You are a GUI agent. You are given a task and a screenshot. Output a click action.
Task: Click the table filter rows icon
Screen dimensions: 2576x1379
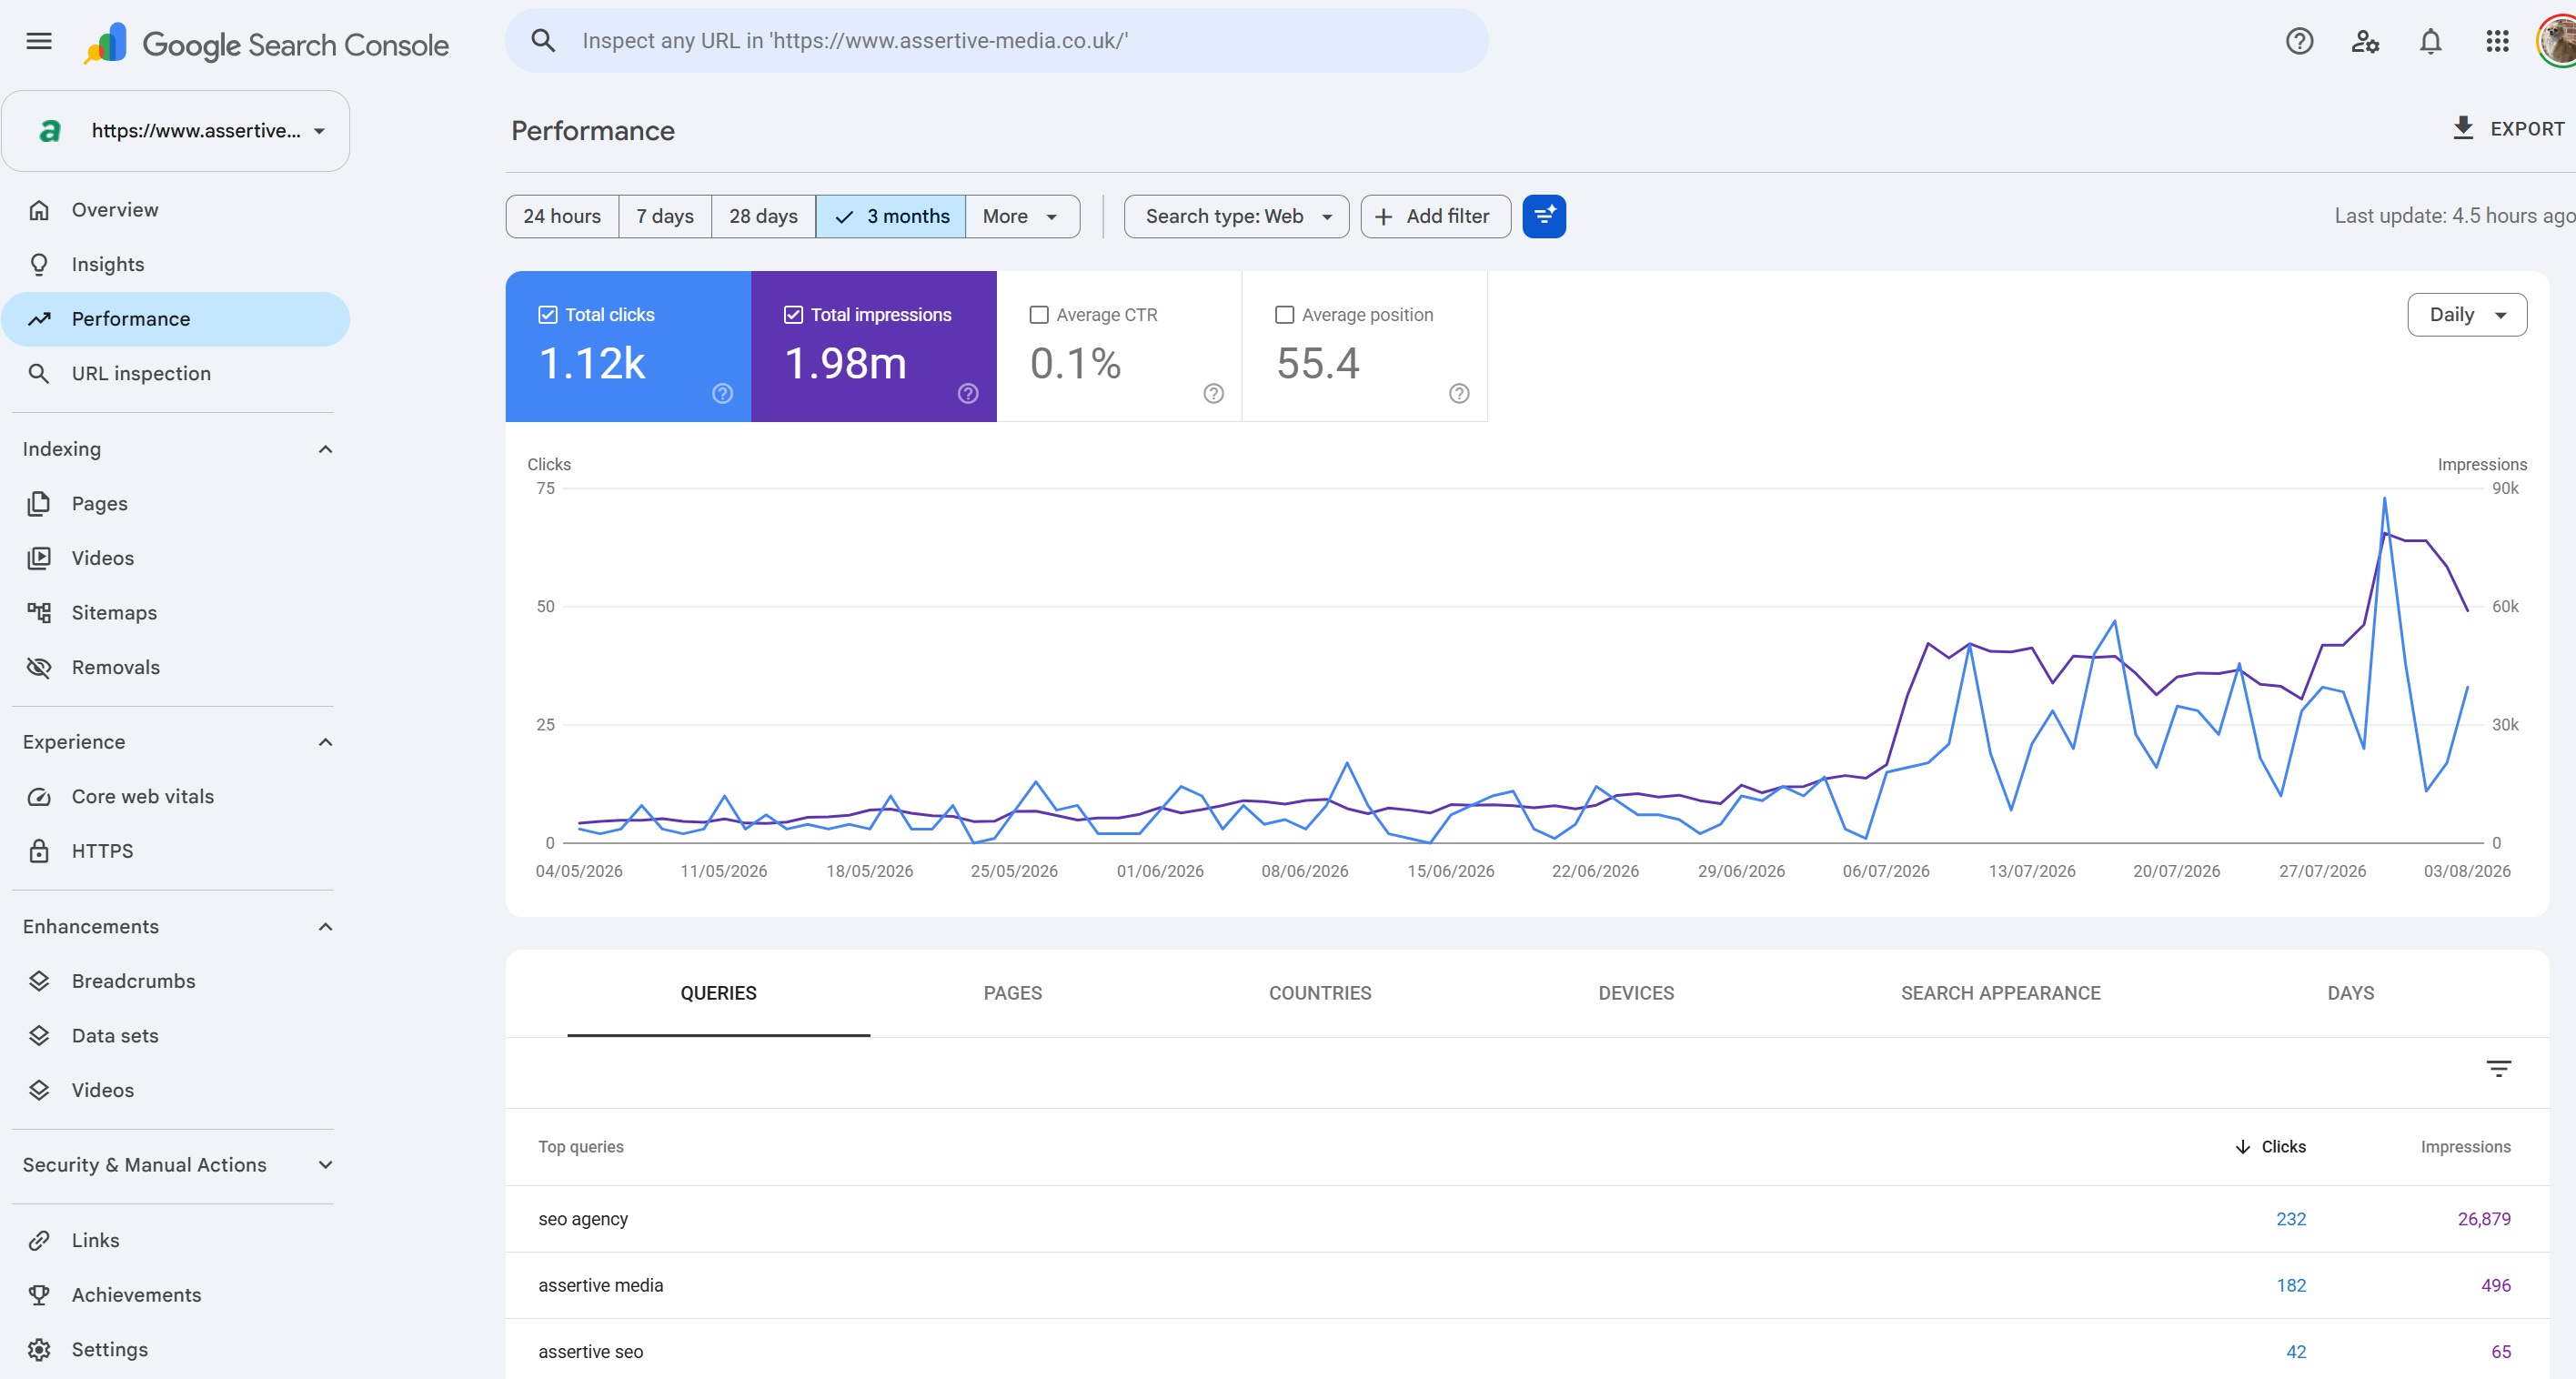coord(2498,1069)
